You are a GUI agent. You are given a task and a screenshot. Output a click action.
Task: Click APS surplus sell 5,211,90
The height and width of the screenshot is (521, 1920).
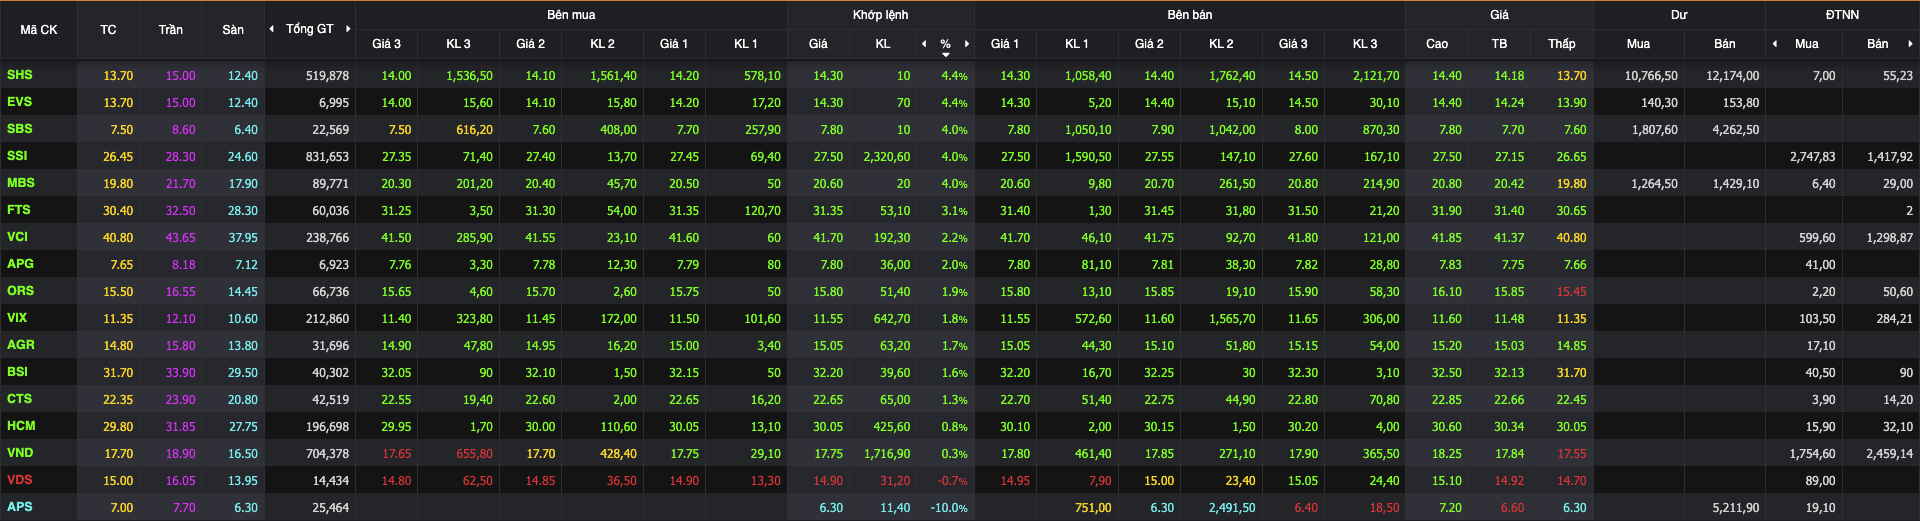pos(1736,508)
